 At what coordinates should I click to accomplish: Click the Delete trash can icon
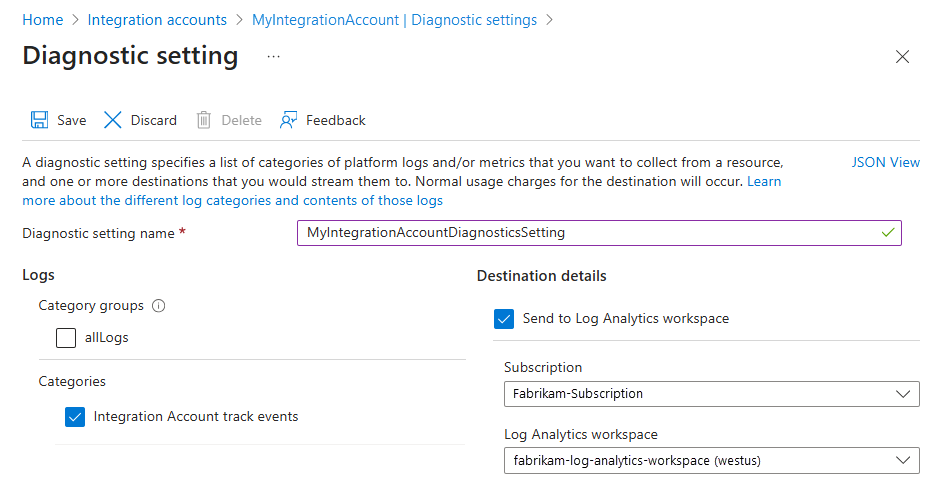coord(204,120)
